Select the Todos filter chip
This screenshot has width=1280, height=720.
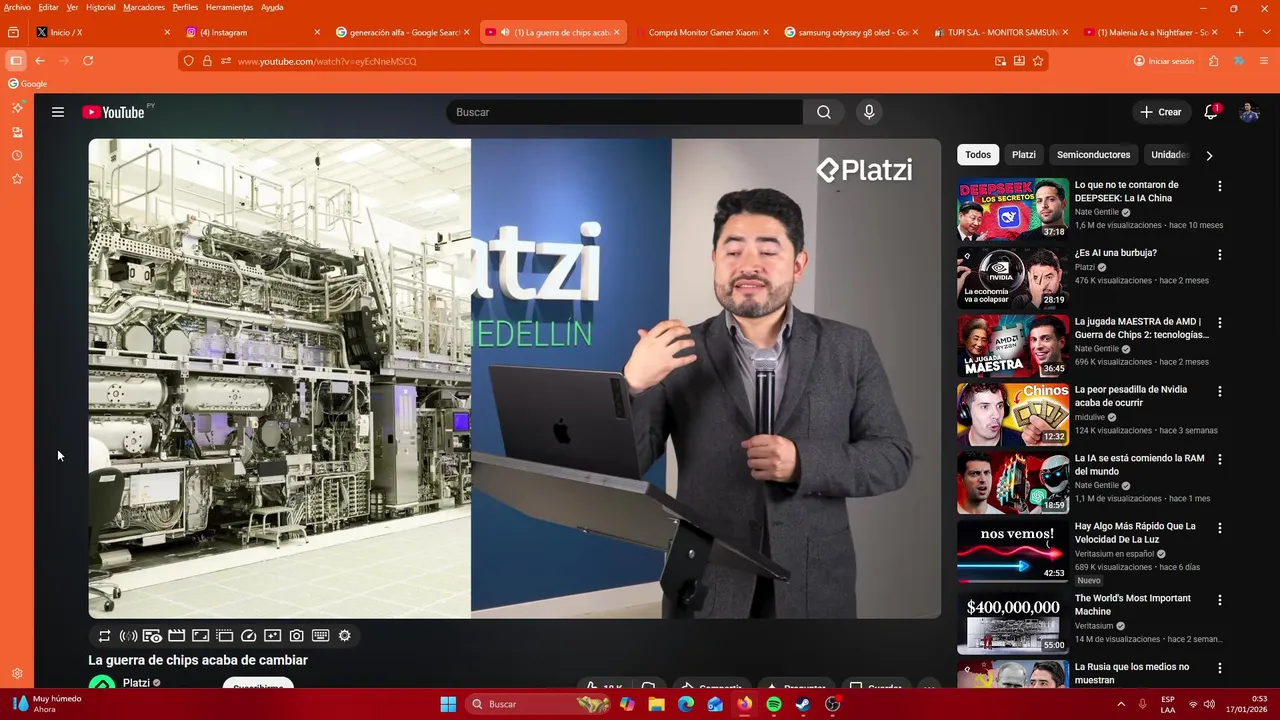coord(978,155)
